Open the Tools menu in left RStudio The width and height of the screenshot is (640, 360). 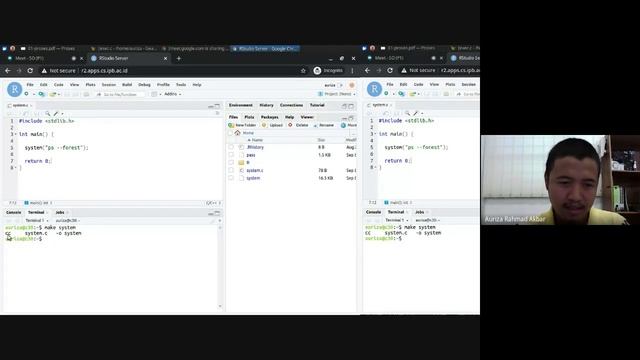coord(181,84)
